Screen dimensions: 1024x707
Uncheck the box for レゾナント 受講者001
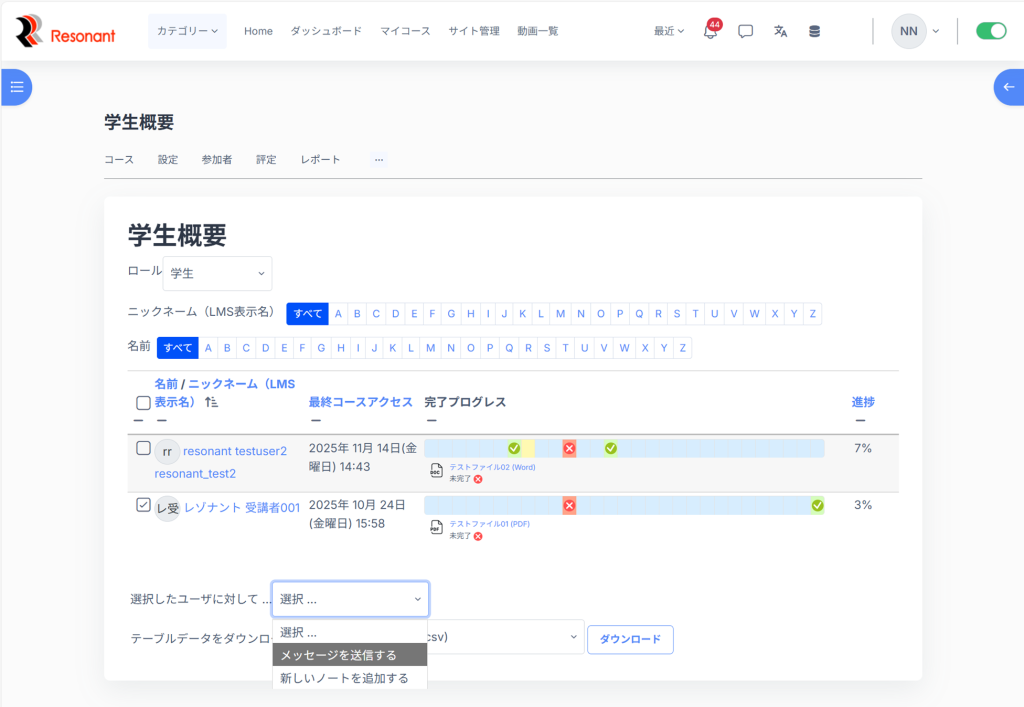point(143,505)
